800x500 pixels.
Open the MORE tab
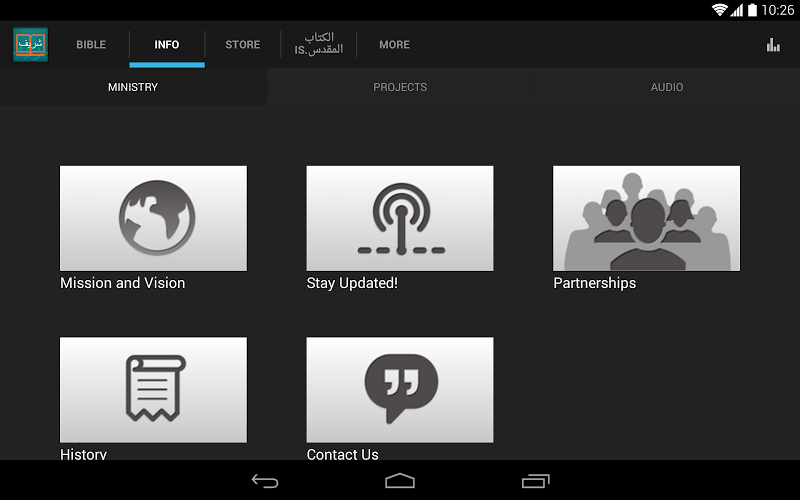(394, 45)
